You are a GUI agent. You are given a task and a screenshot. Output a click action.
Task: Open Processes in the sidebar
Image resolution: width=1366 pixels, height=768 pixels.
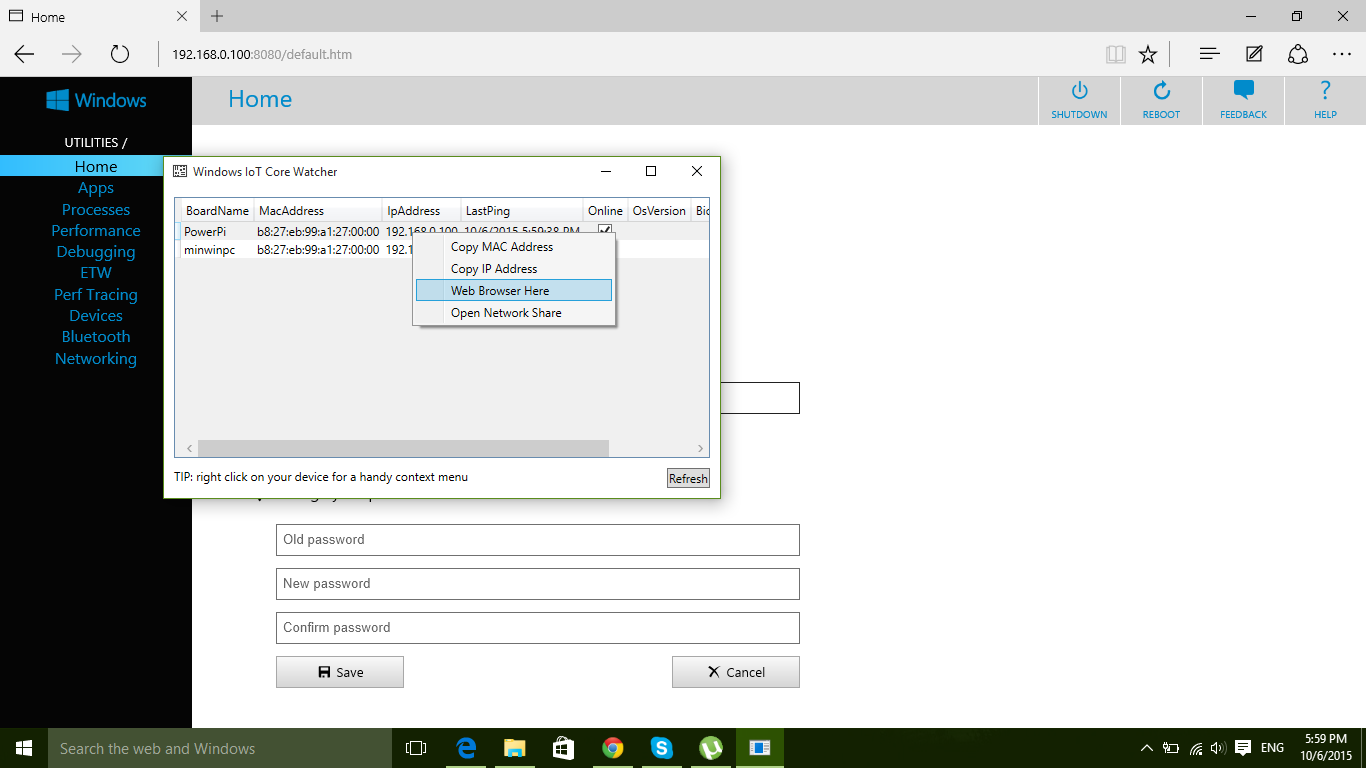(96, 210)
